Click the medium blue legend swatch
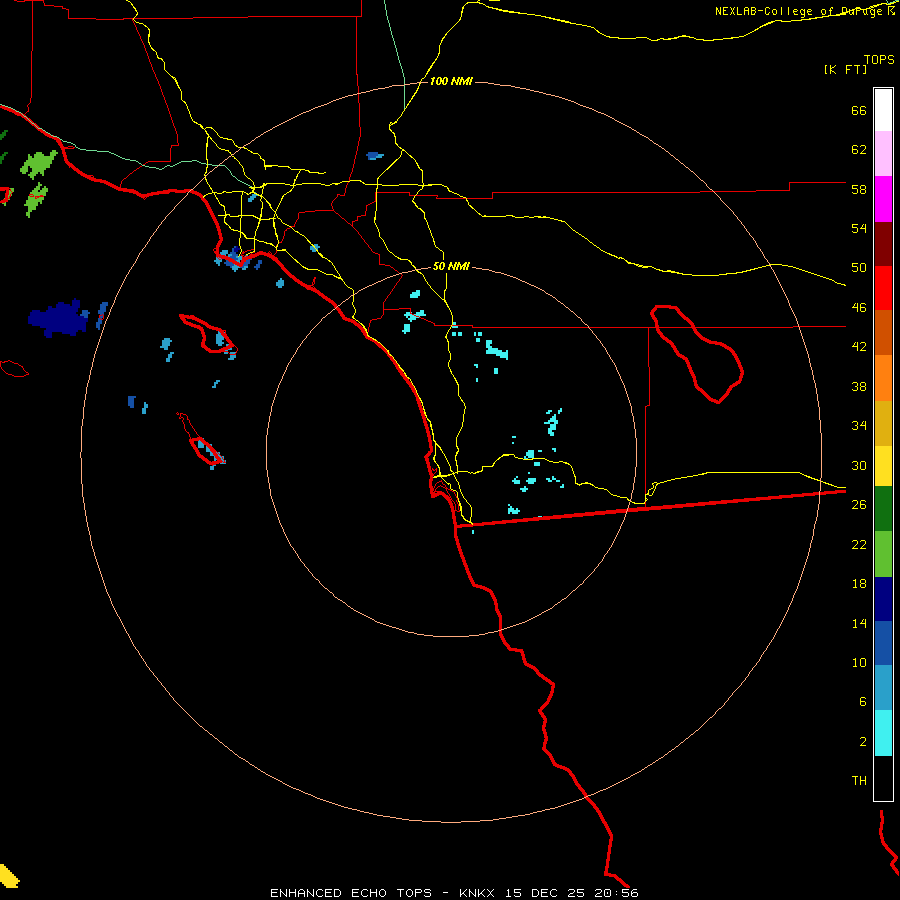 pyautogui.click(x=883, y=643)
